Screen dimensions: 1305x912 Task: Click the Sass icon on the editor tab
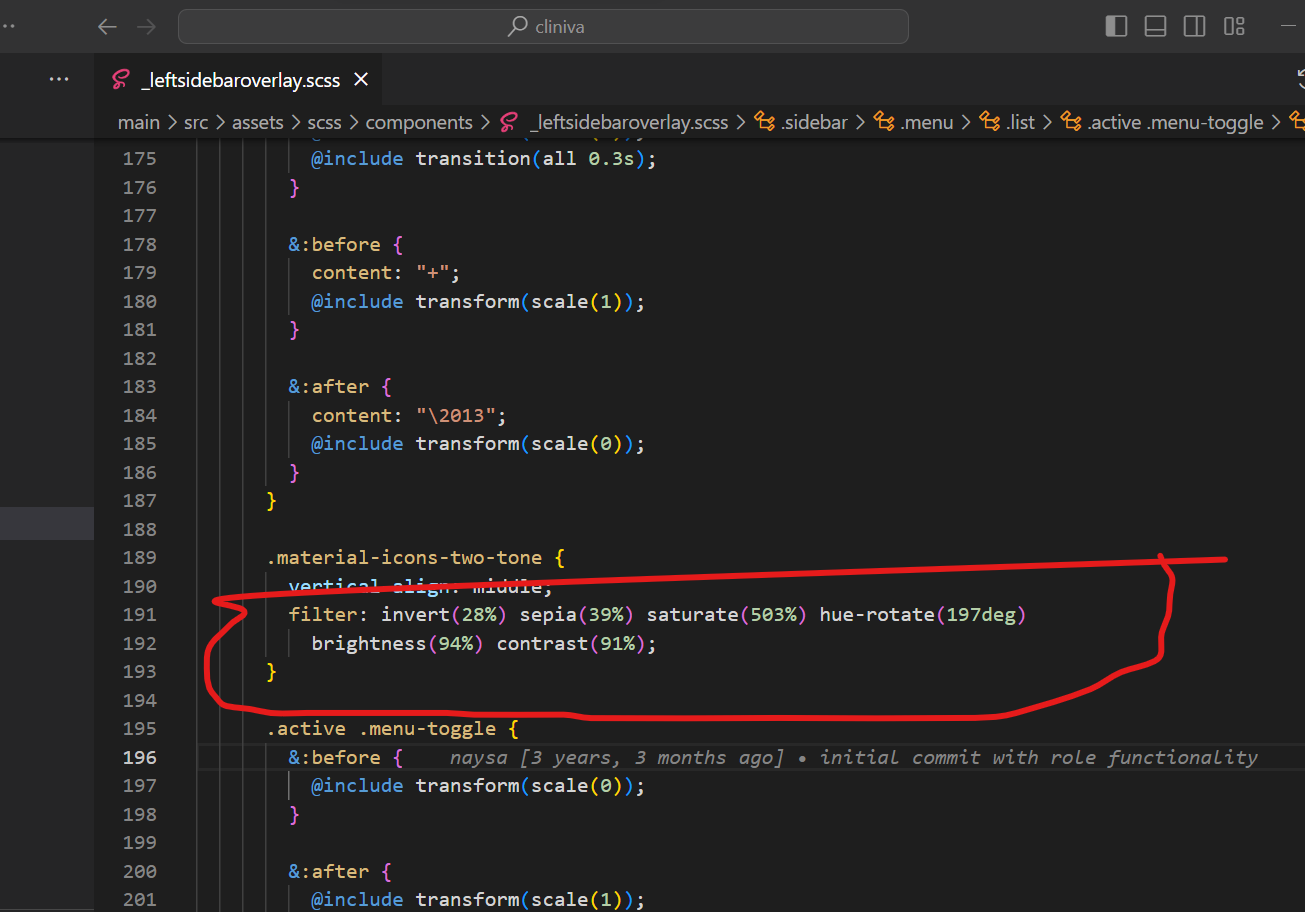120,80
